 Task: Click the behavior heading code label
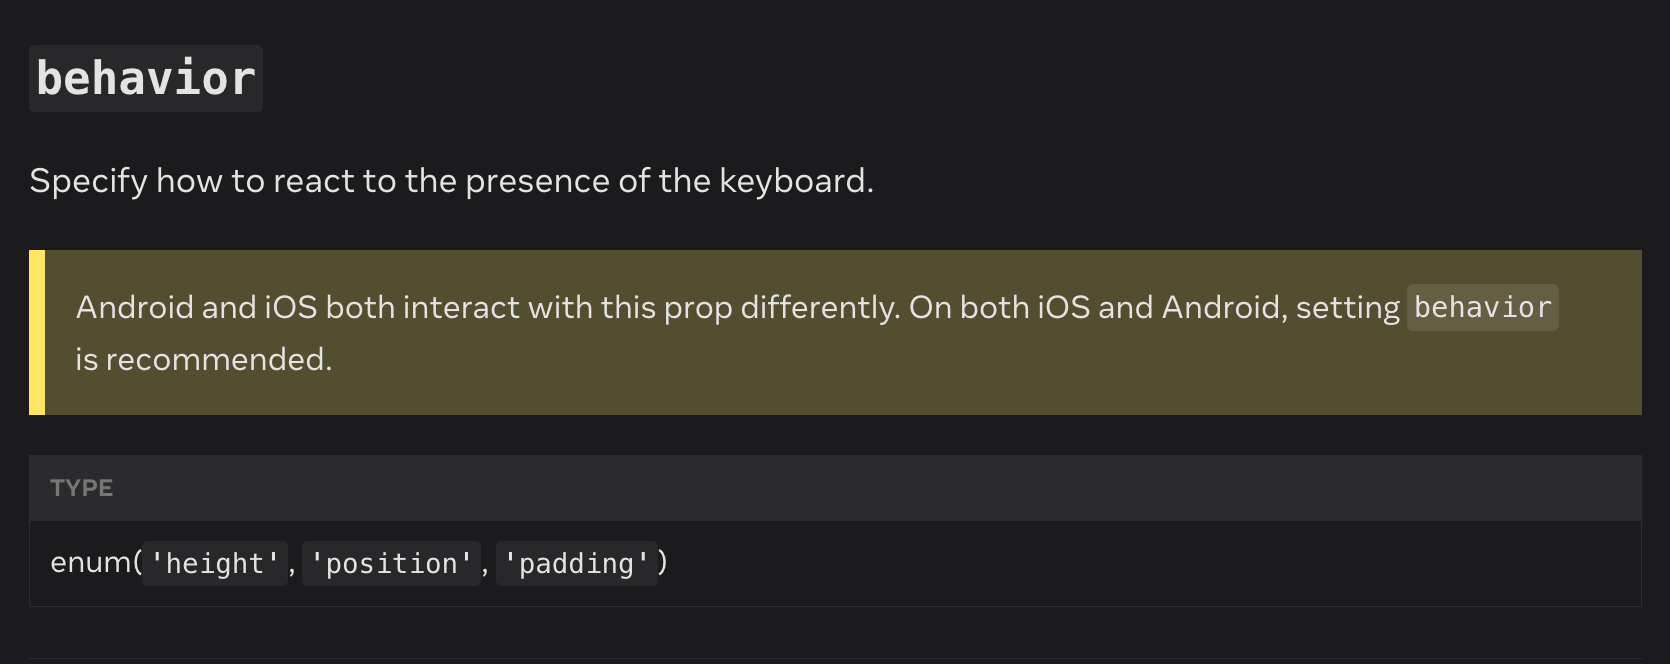click(146, 79)
